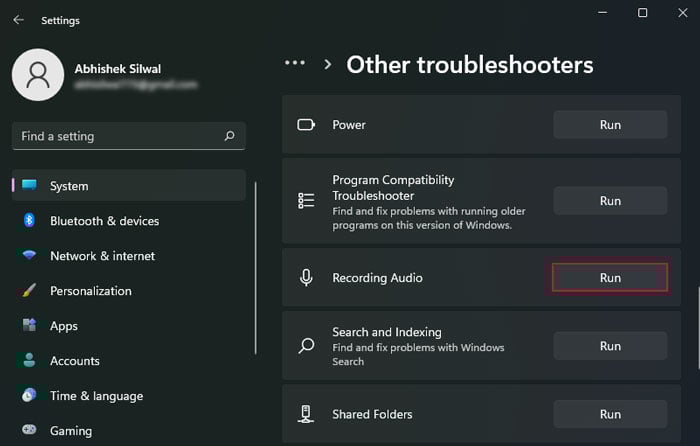Click the Accounts person icon

coord(29,360)
